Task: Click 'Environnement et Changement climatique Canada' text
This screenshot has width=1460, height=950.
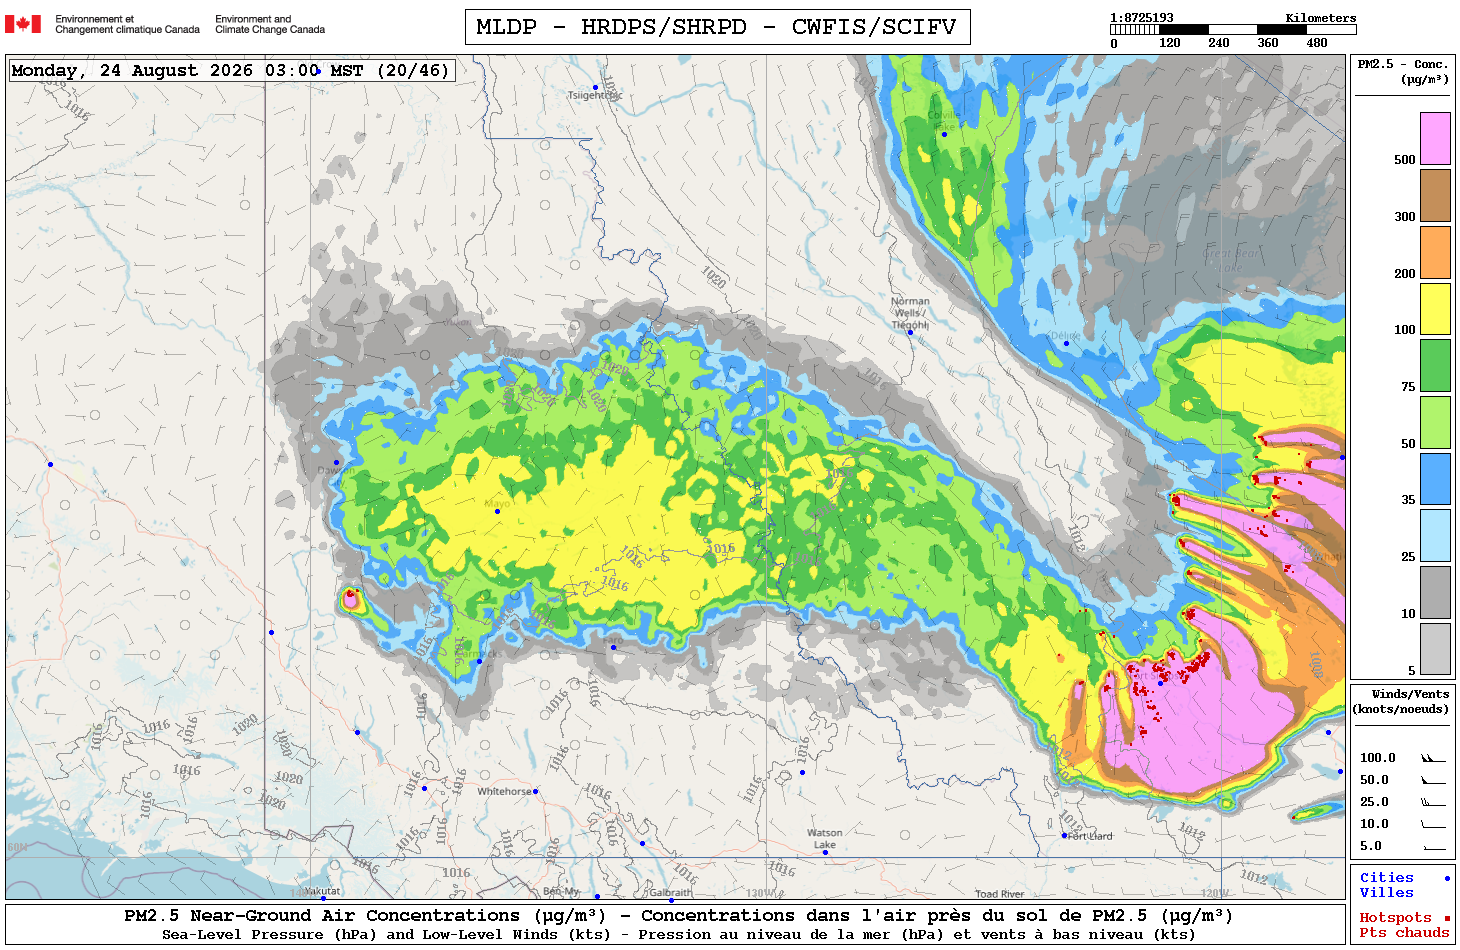Action: tap(127, 24)
